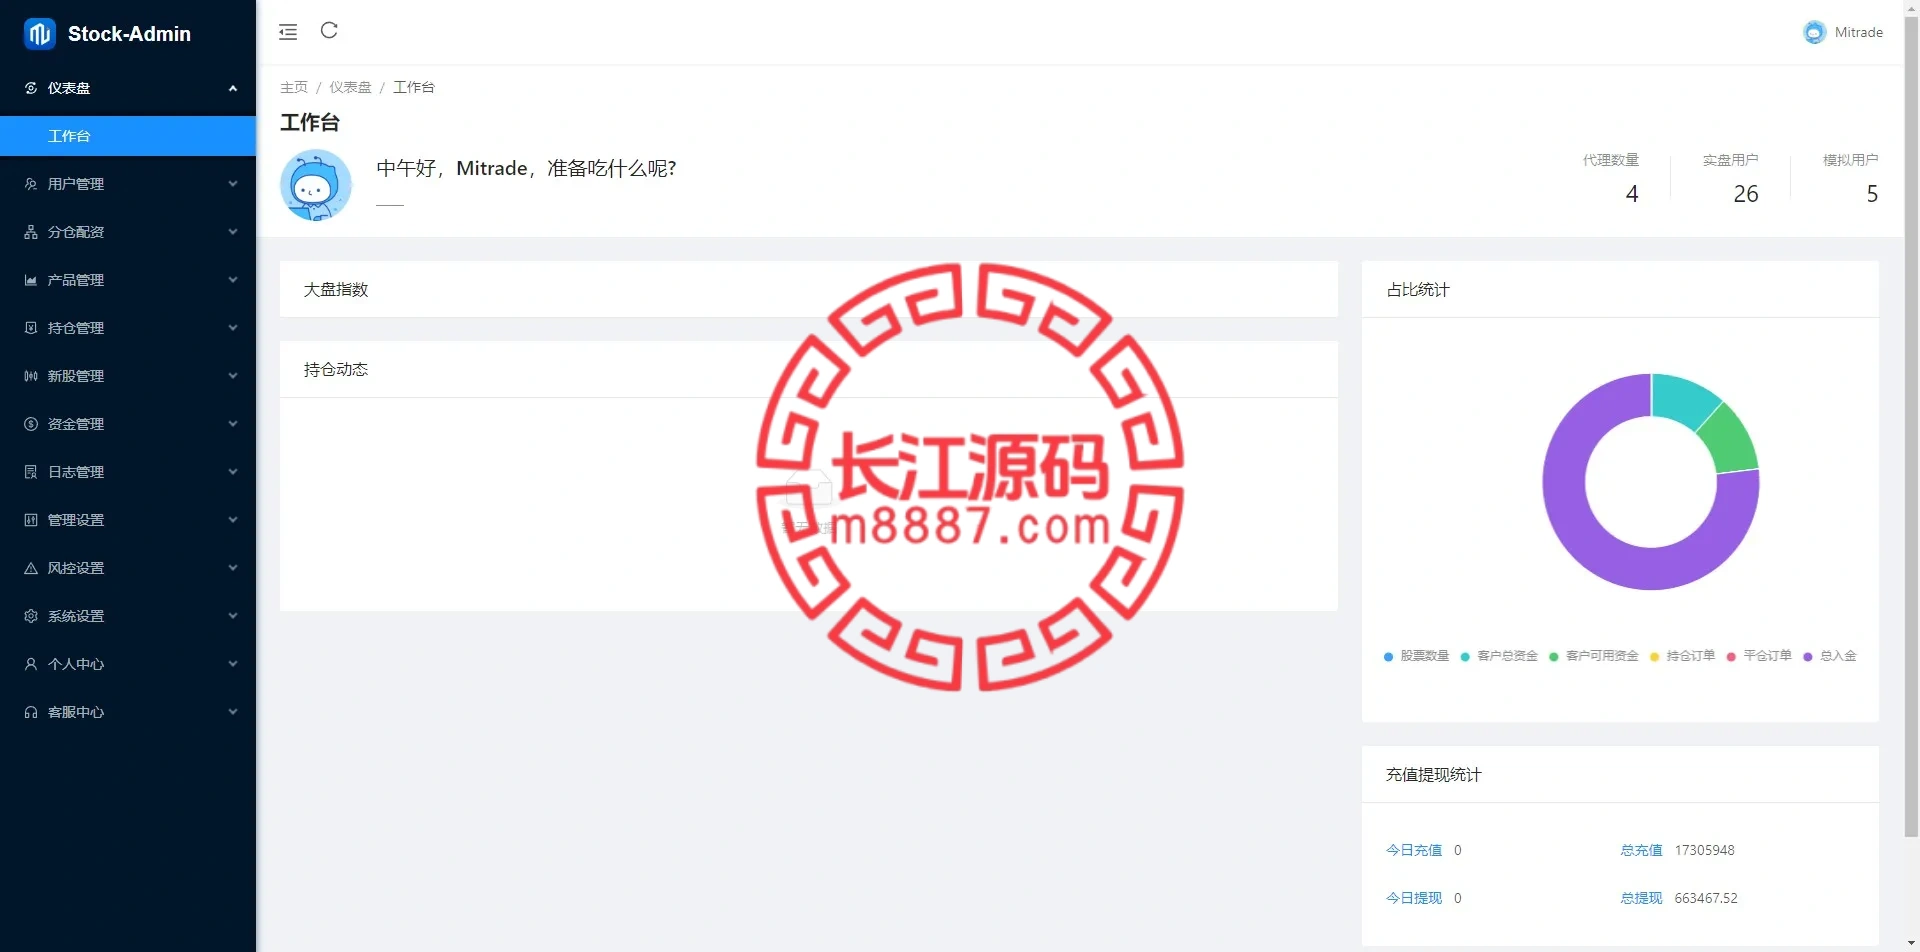Click the 仪表盘 dashboard icon
Viewport: 1920px width, 952px height.
click(31, 88)
